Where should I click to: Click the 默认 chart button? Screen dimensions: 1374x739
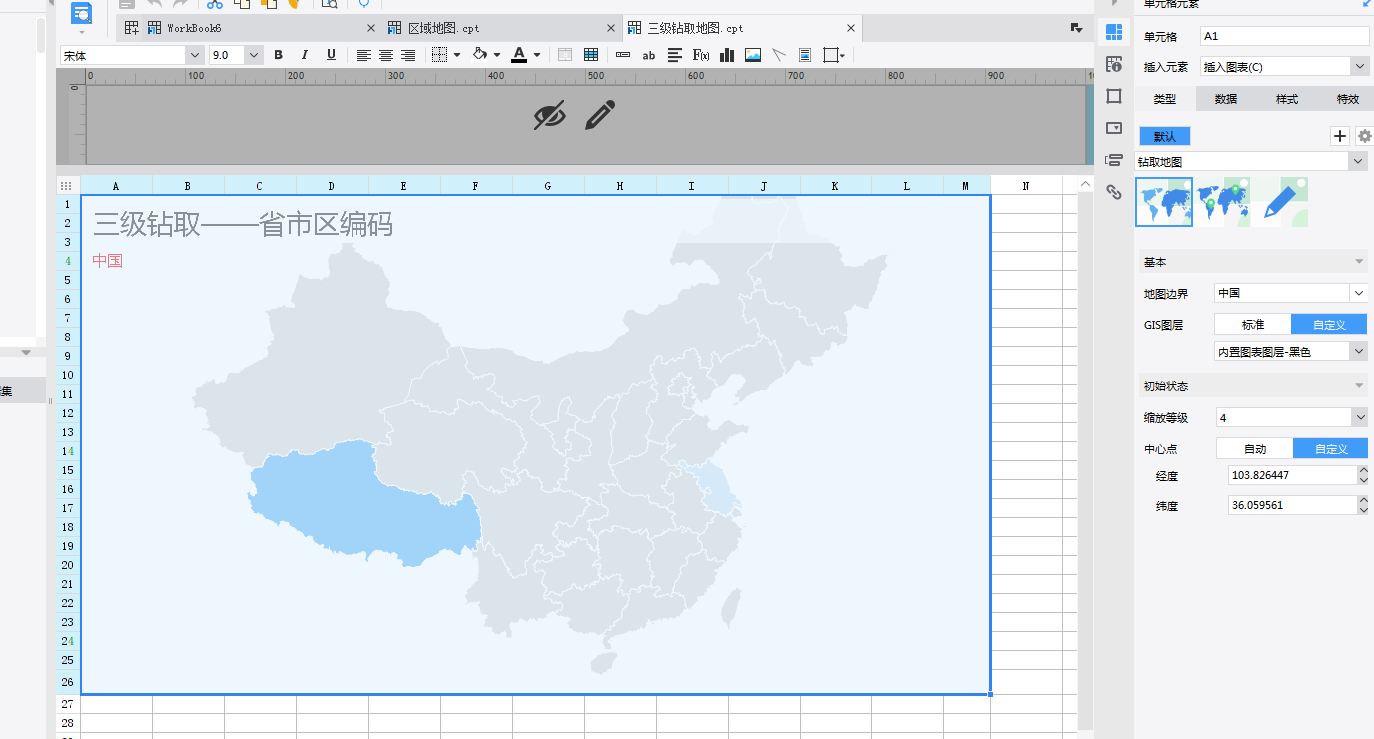point(1165,136)
